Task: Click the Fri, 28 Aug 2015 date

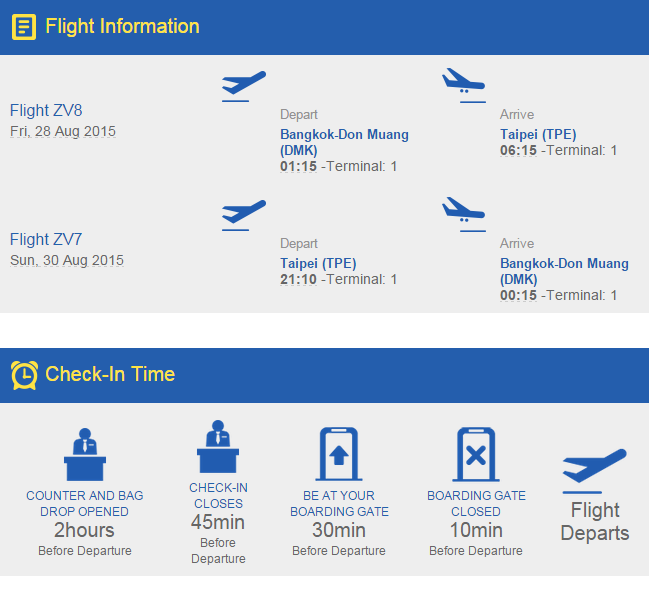Action: 63,131
